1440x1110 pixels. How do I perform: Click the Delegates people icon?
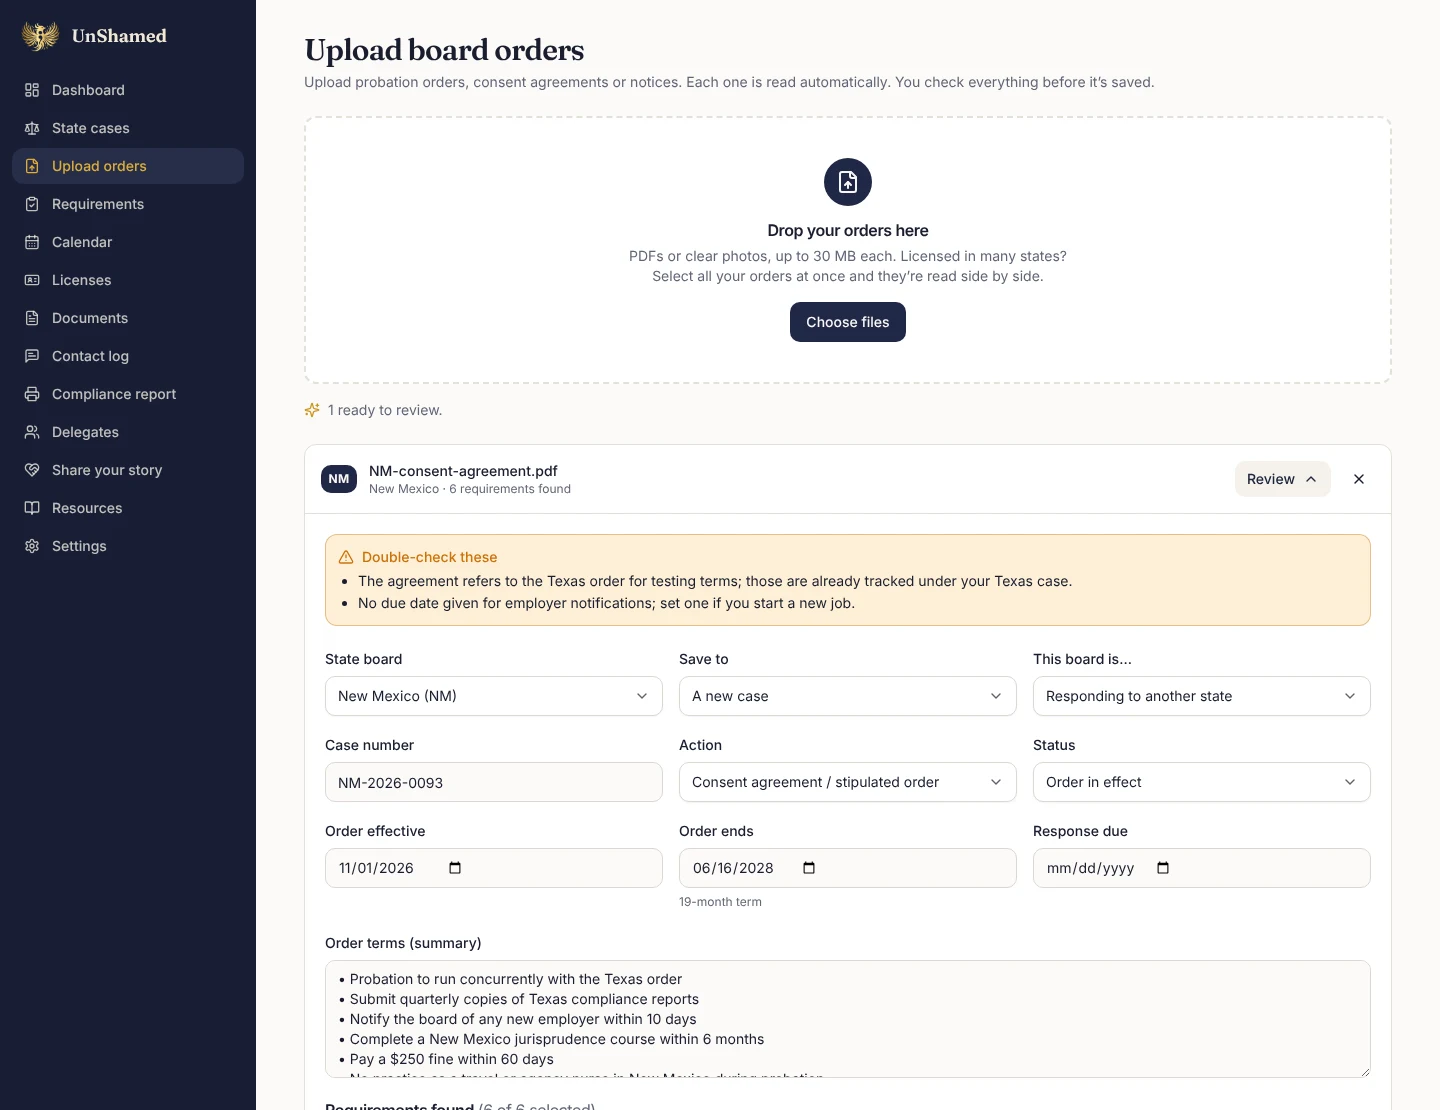tap(32, 432)
